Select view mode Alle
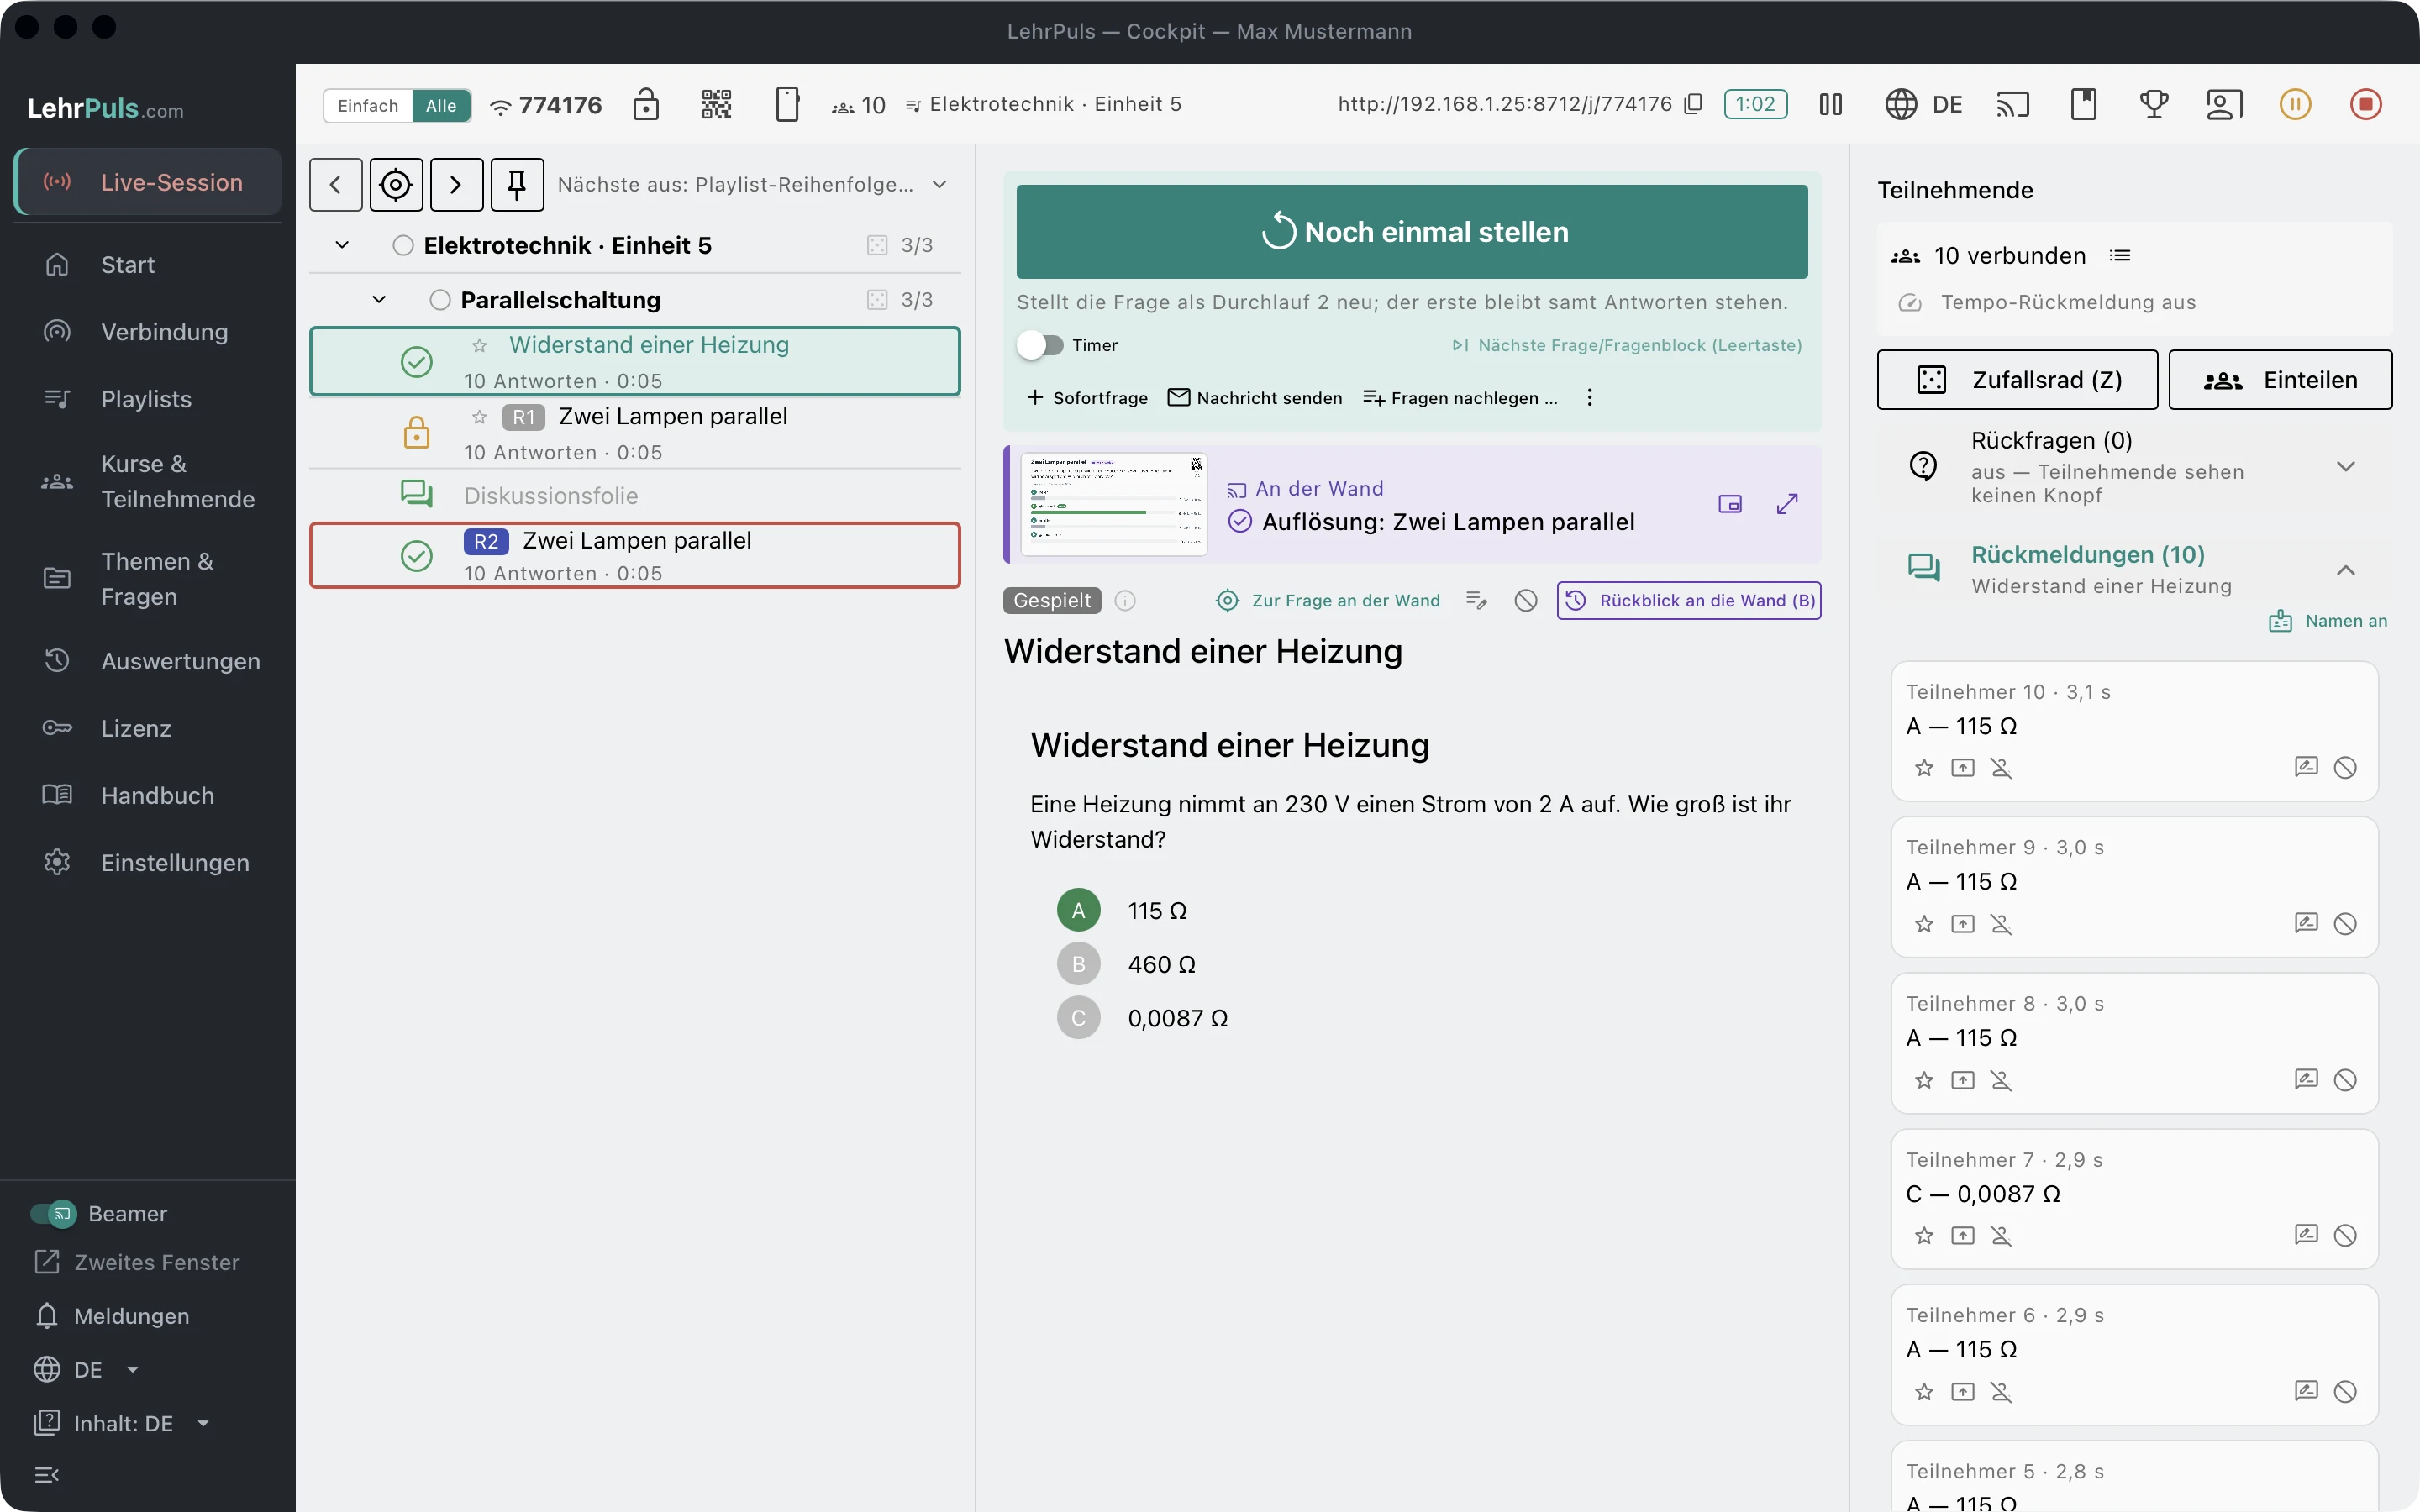This screenshot has width=2420, height=1512. click(441, 106)
